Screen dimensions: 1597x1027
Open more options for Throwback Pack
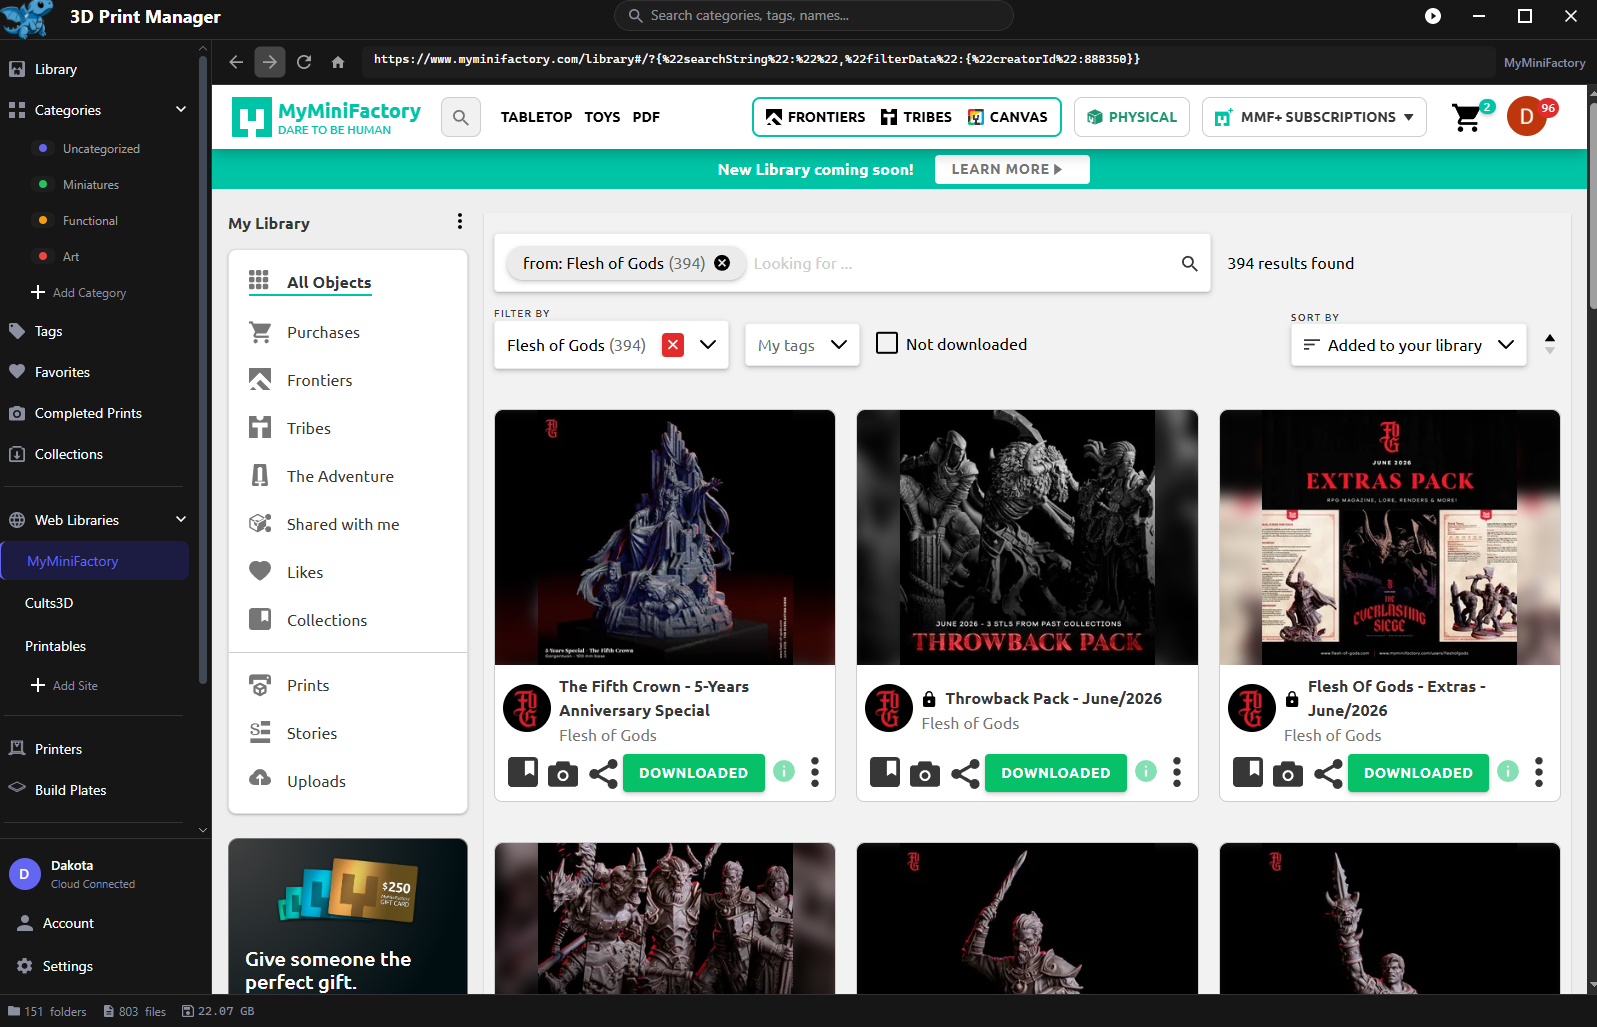coord(1177,772)
